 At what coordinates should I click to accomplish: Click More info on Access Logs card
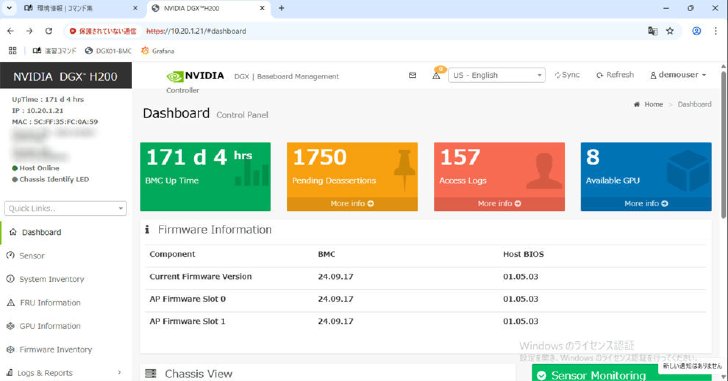coord(499,203)
